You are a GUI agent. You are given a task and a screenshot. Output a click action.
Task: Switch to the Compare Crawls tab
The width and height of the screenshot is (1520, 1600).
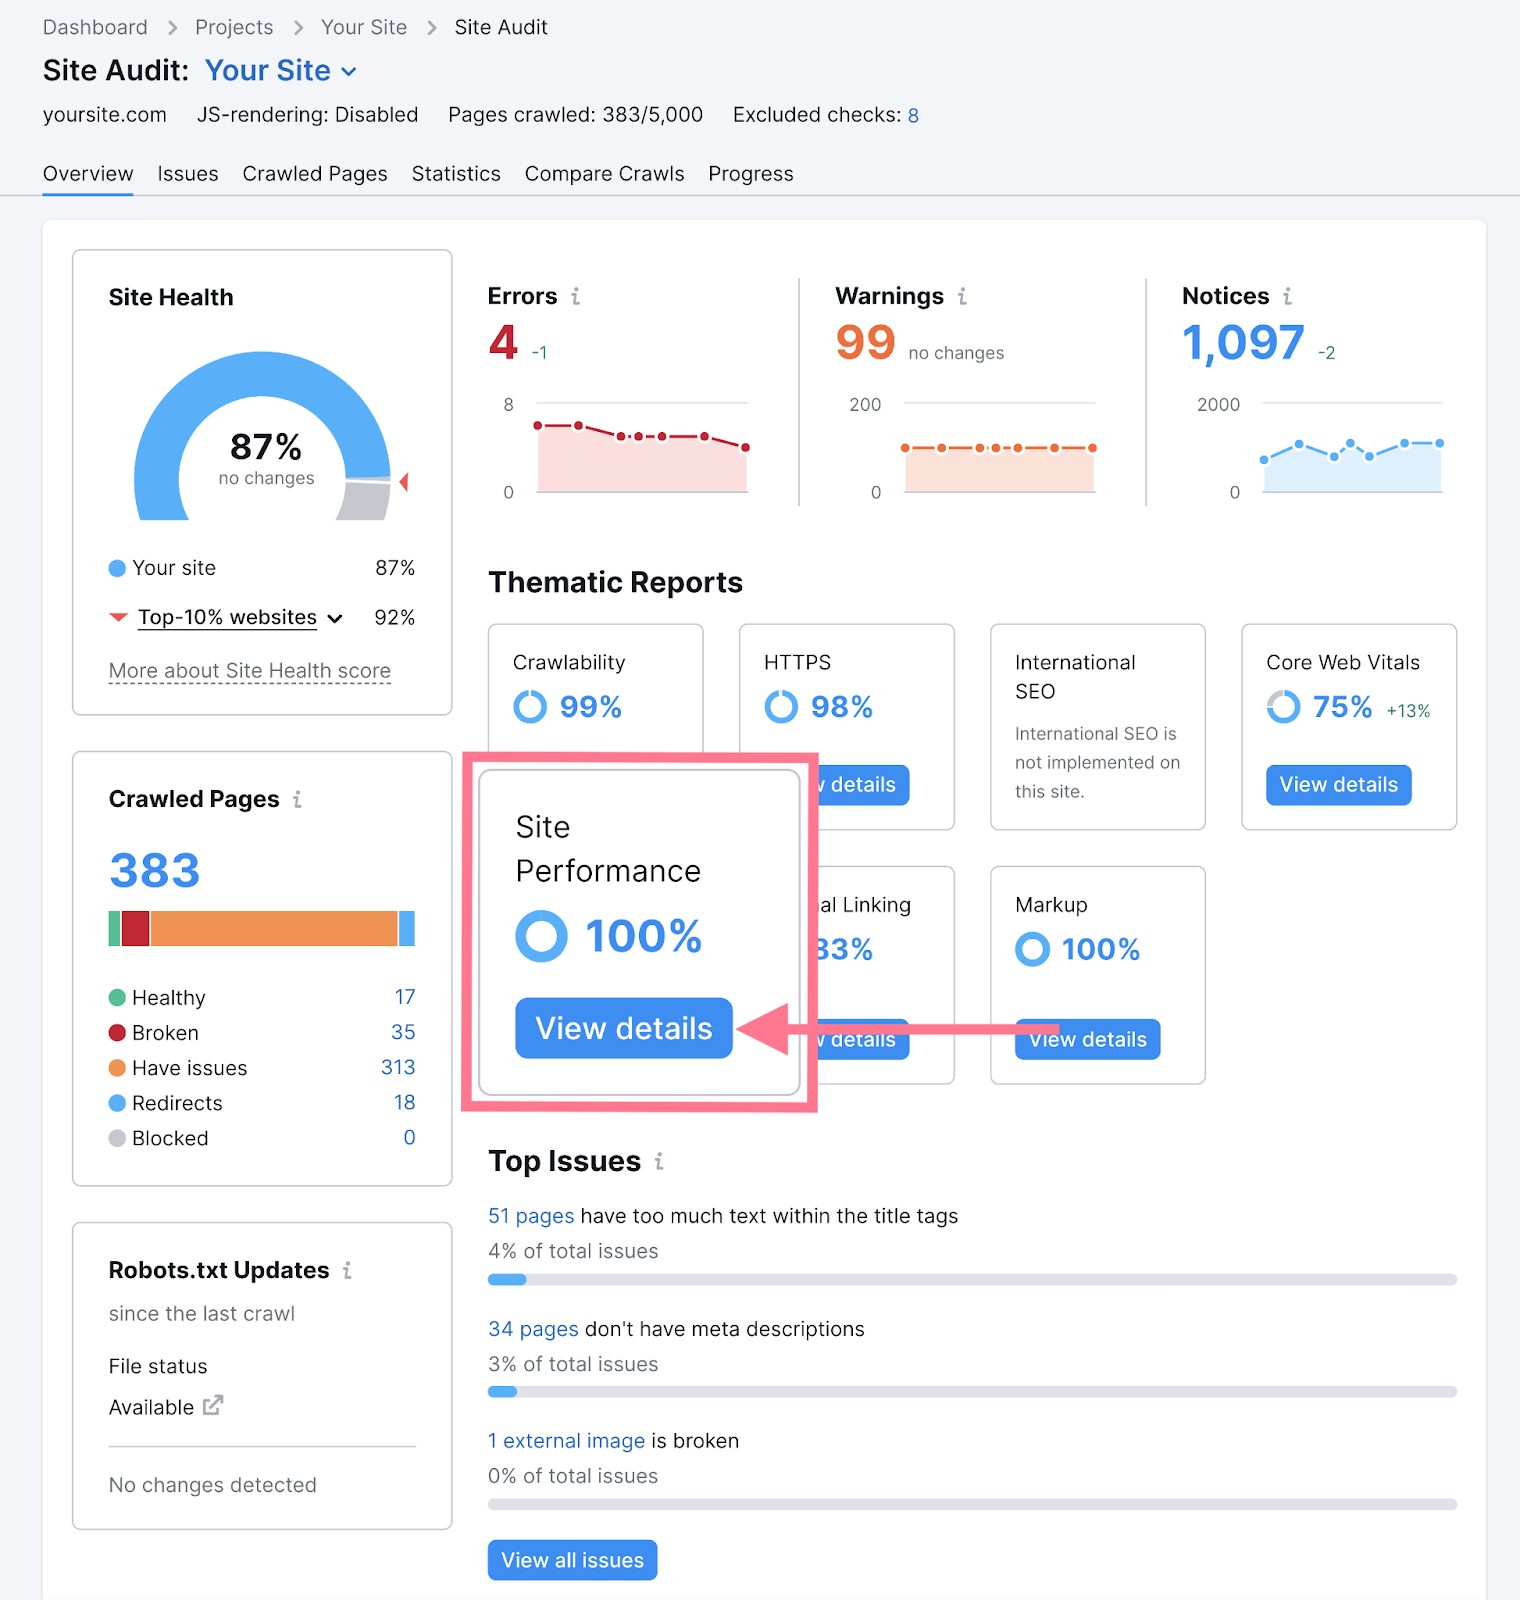click(605, 174)
